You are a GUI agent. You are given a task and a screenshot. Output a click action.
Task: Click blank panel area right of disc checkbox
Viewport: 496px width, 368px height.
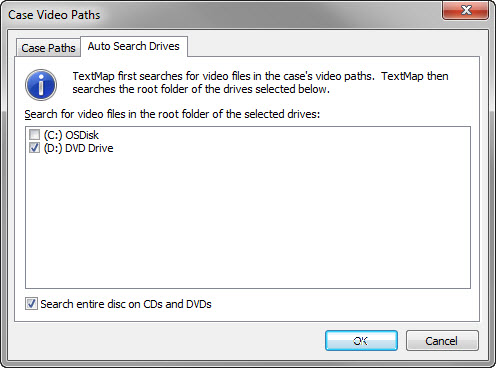(x=343, y=304)
